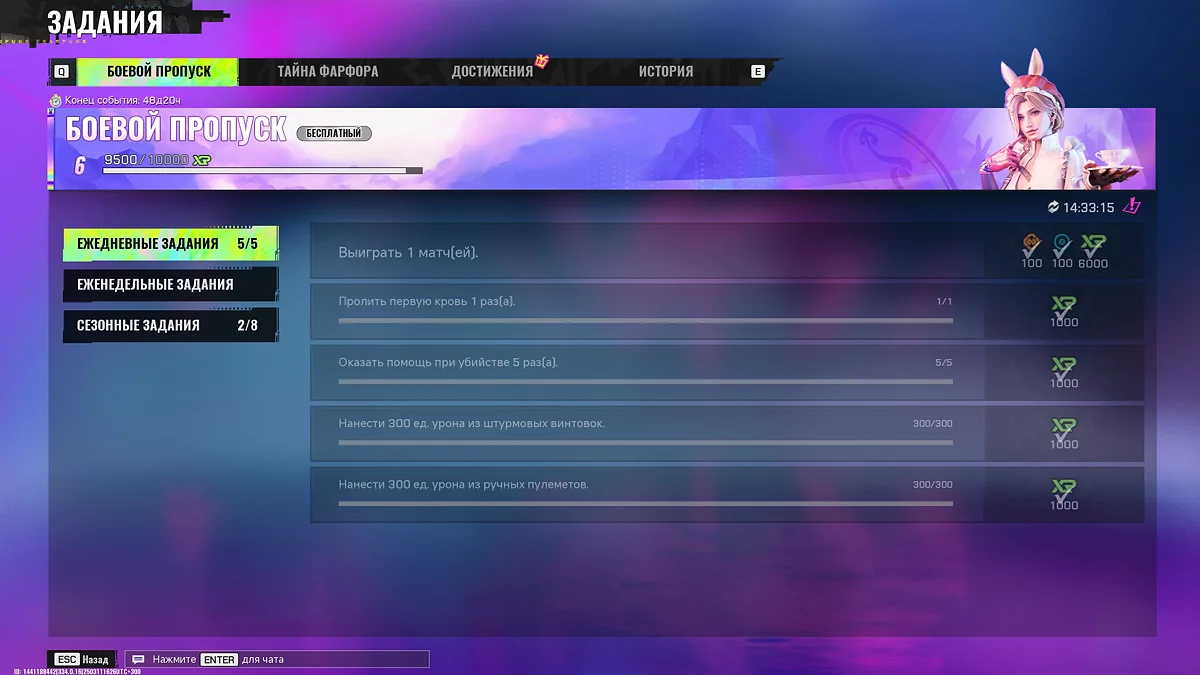Open the История tab
1200x675 pixels.
[x=665, y=72]
